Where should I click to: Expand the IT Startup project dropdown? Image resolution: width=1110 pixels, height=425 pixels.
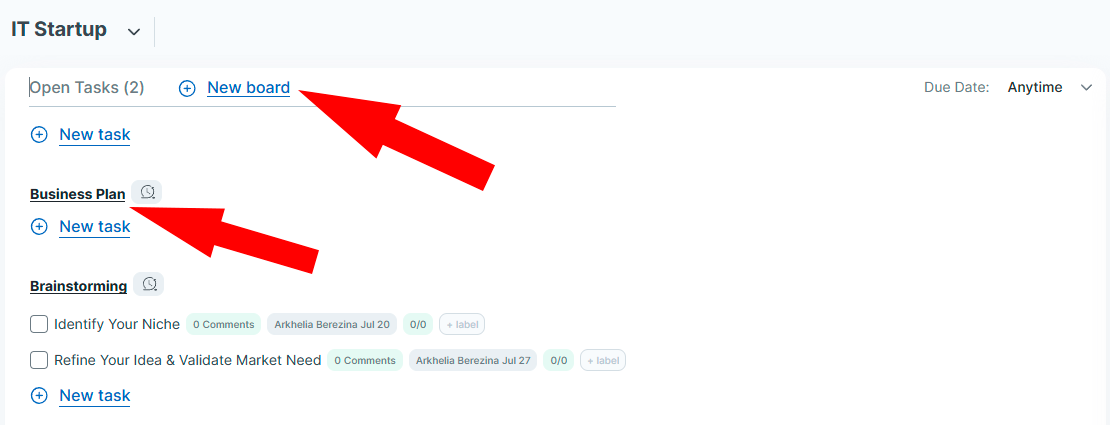[x=133, y=32]
